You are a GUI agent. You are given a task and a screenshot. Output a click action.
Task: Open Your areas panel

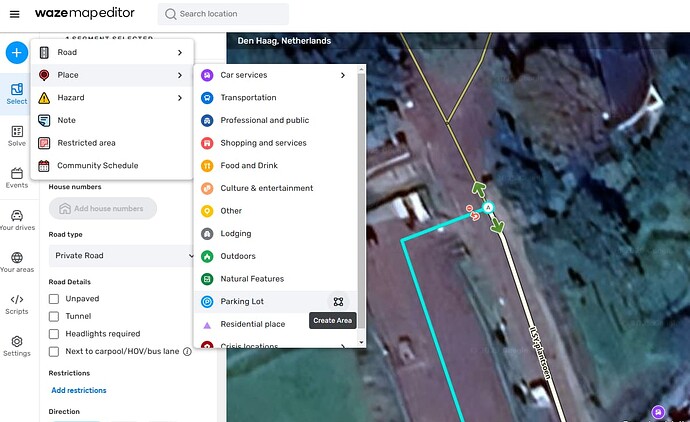[x=17, y=262]
